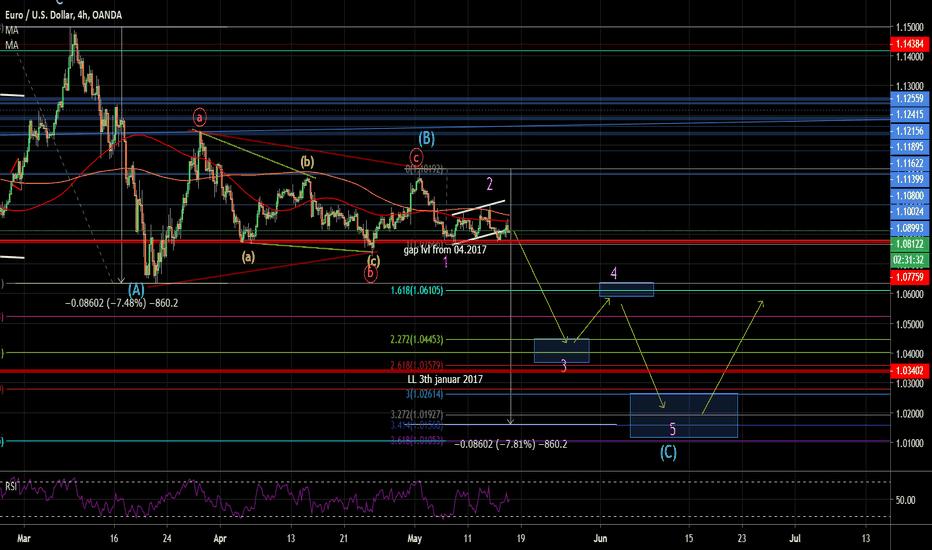932x550 pixels.
Task: Select the red 1.07759 price label
Action: click(909, 276)
